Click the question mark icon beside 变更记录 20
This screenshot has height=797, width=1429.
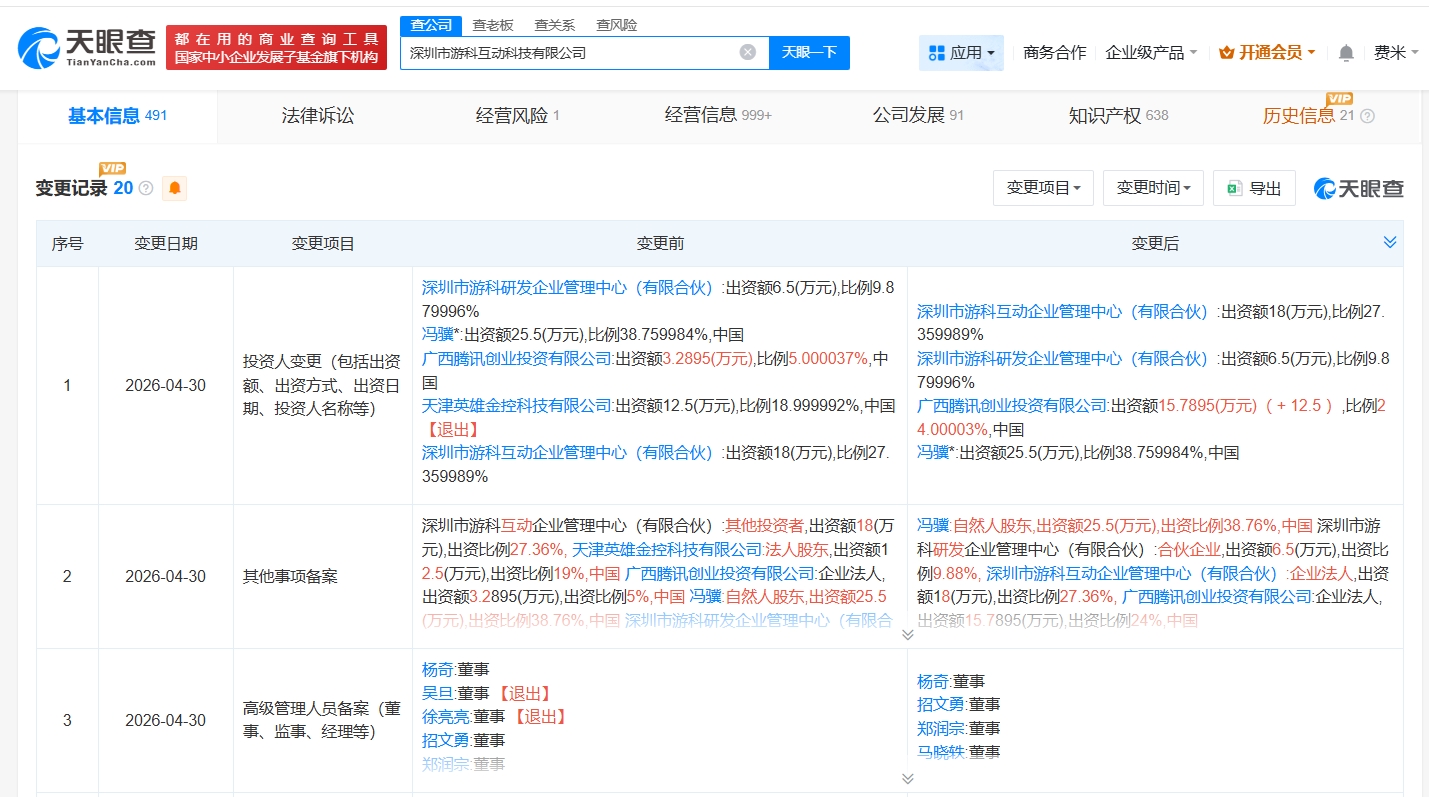click(x=146, y=188)
